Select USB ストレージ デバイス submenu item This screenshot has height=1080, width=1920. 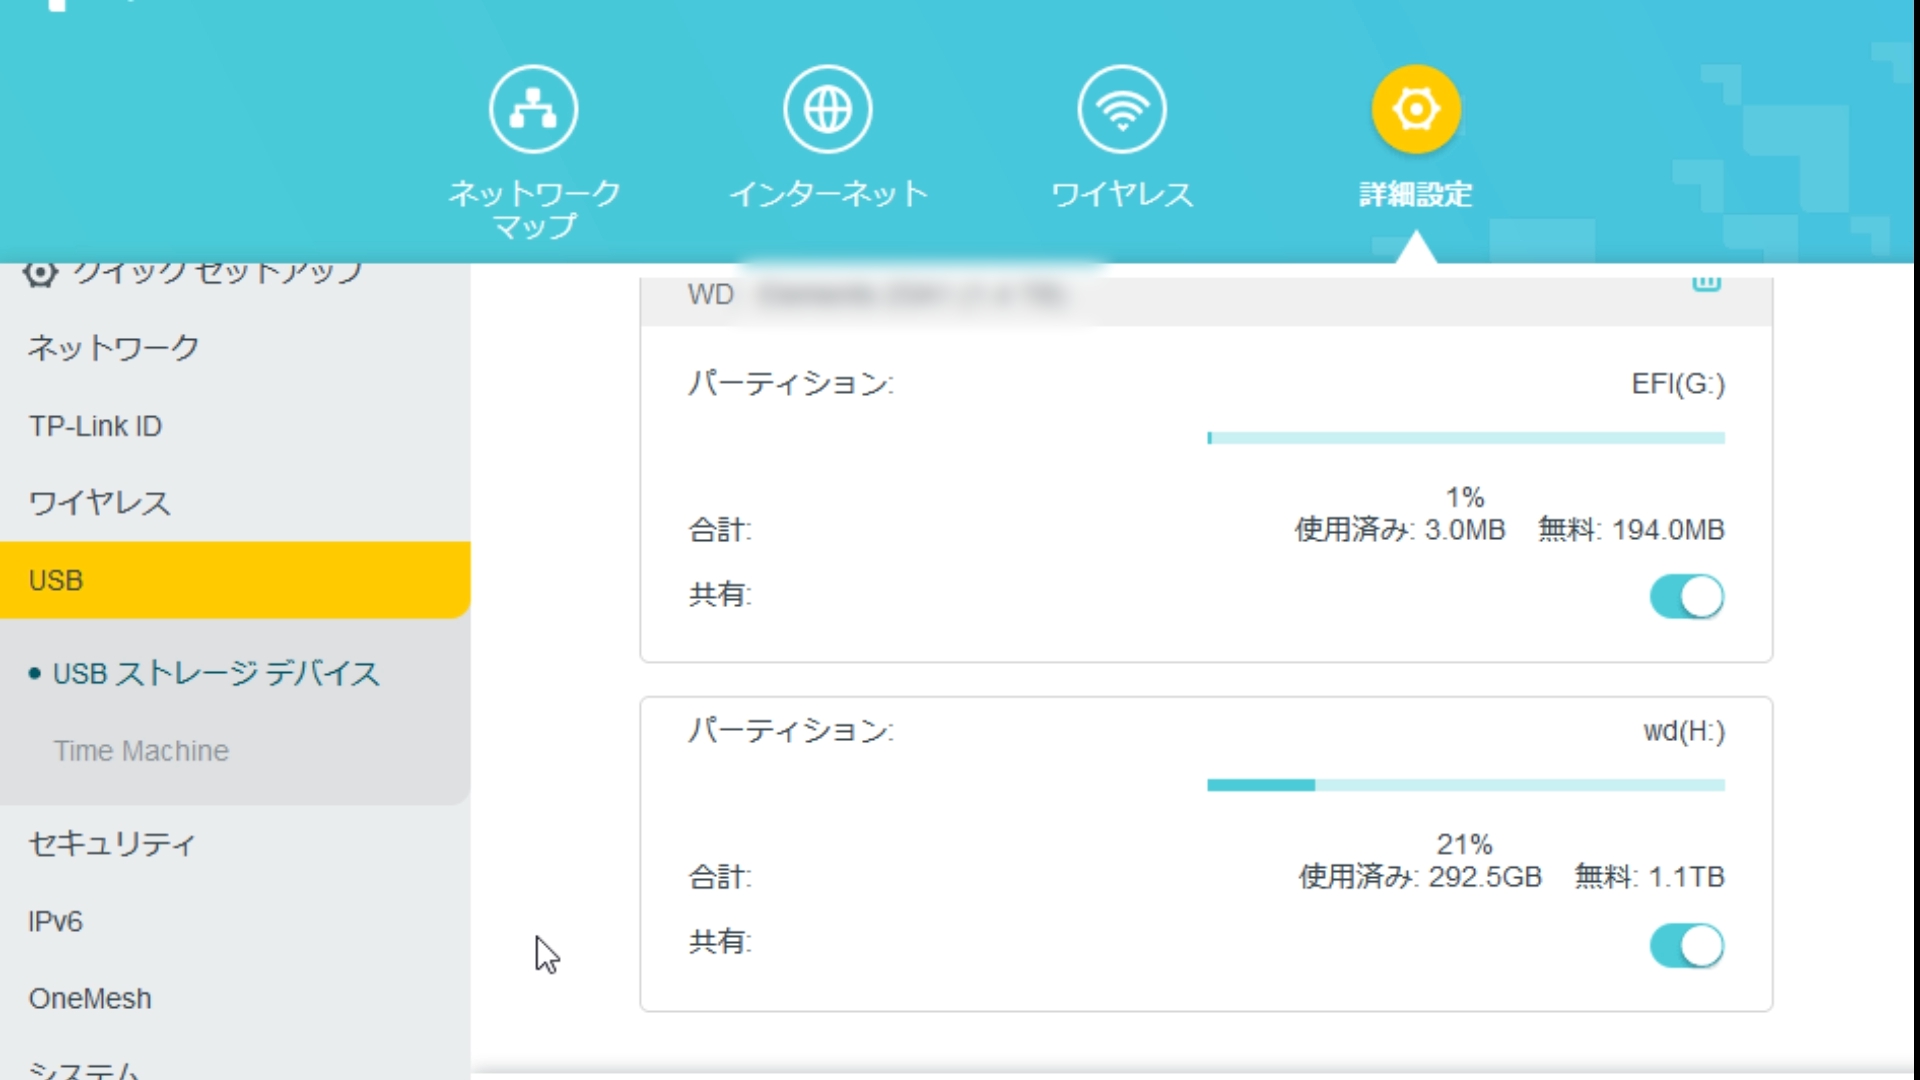click(216, 673)
